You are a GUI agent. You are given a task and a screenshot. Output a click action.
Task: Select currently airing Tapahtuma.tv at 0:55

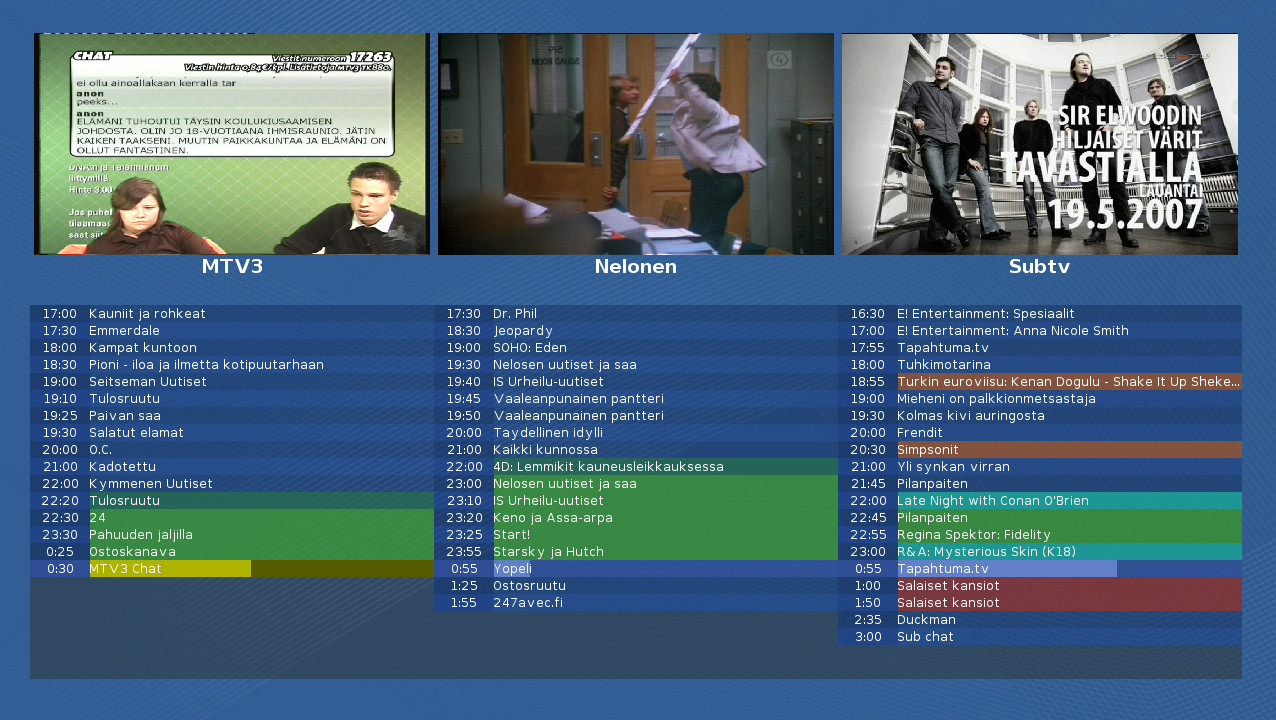[x=1040, y=569]
